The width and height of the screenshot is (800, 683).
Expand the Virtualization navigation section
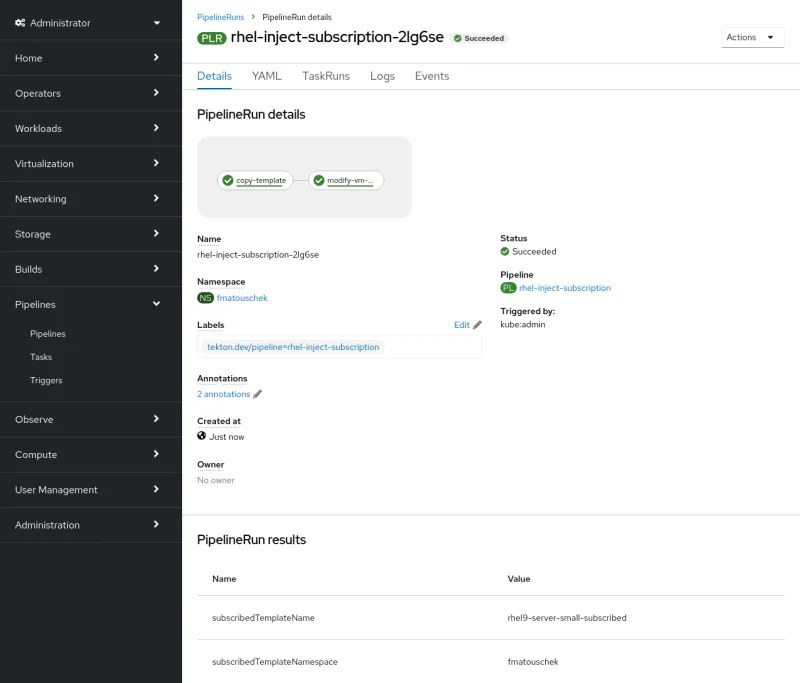(90, 163)
